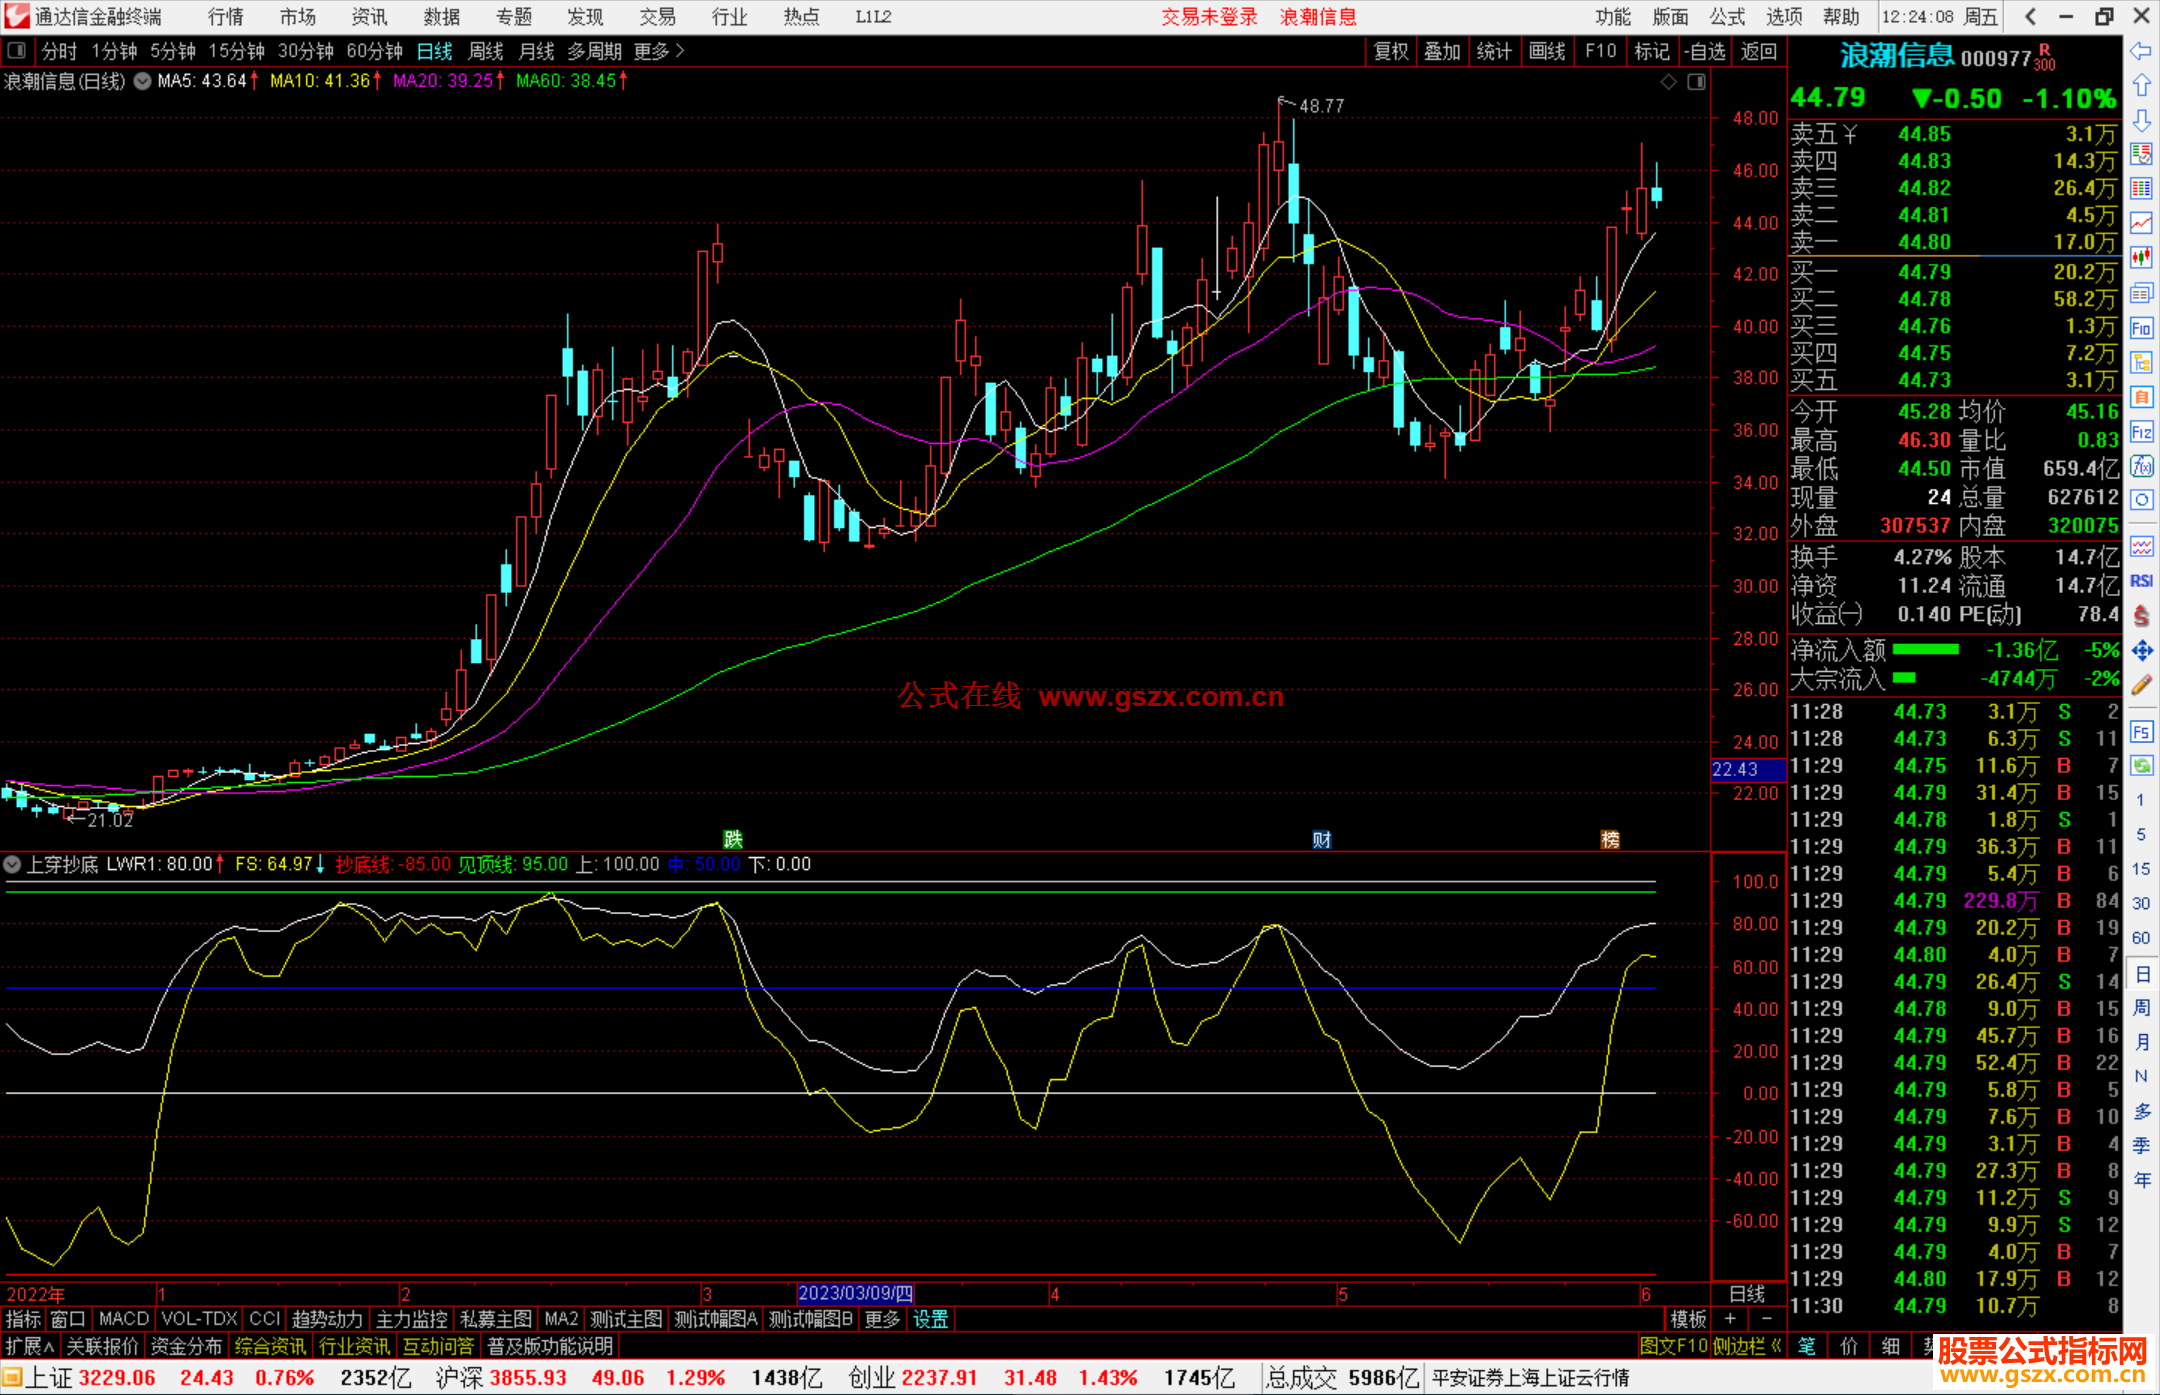The width and height of the screenshot is (2160, 1395).
Task: Click the 交易未登录 link
Action: click(x=1209, y=16)
